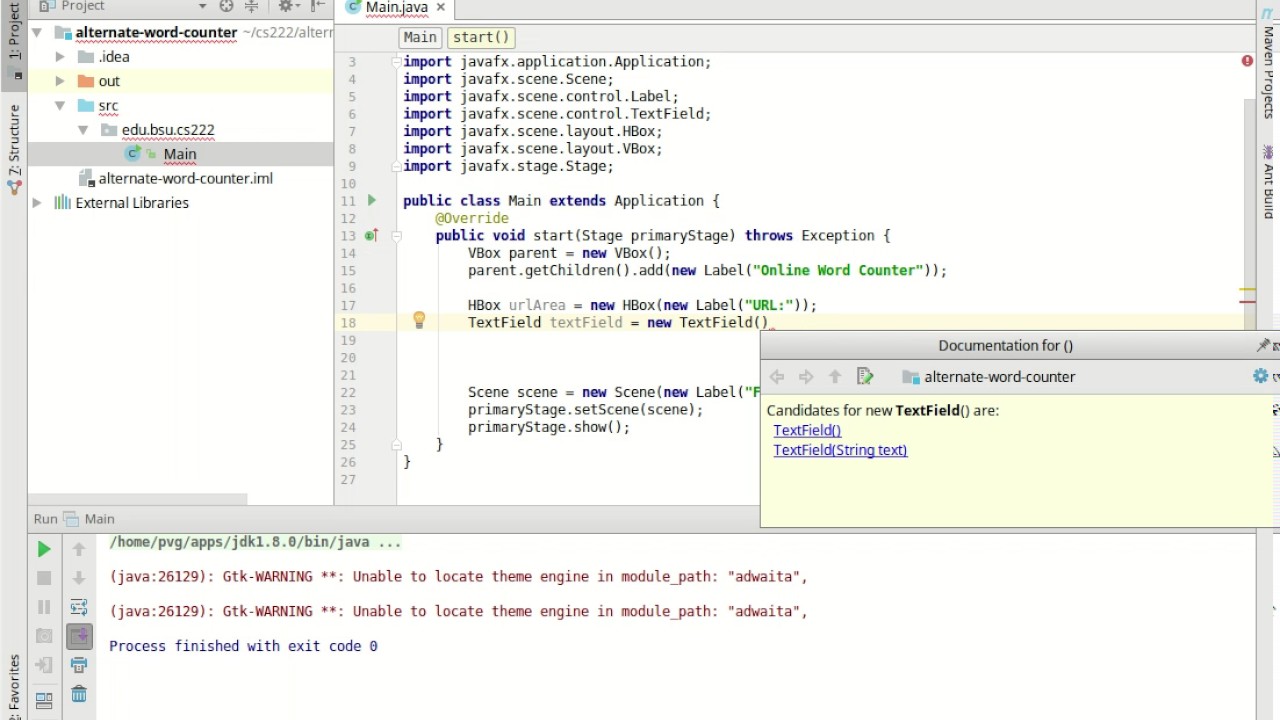Click the Main breadcrumb

[420, 37]
